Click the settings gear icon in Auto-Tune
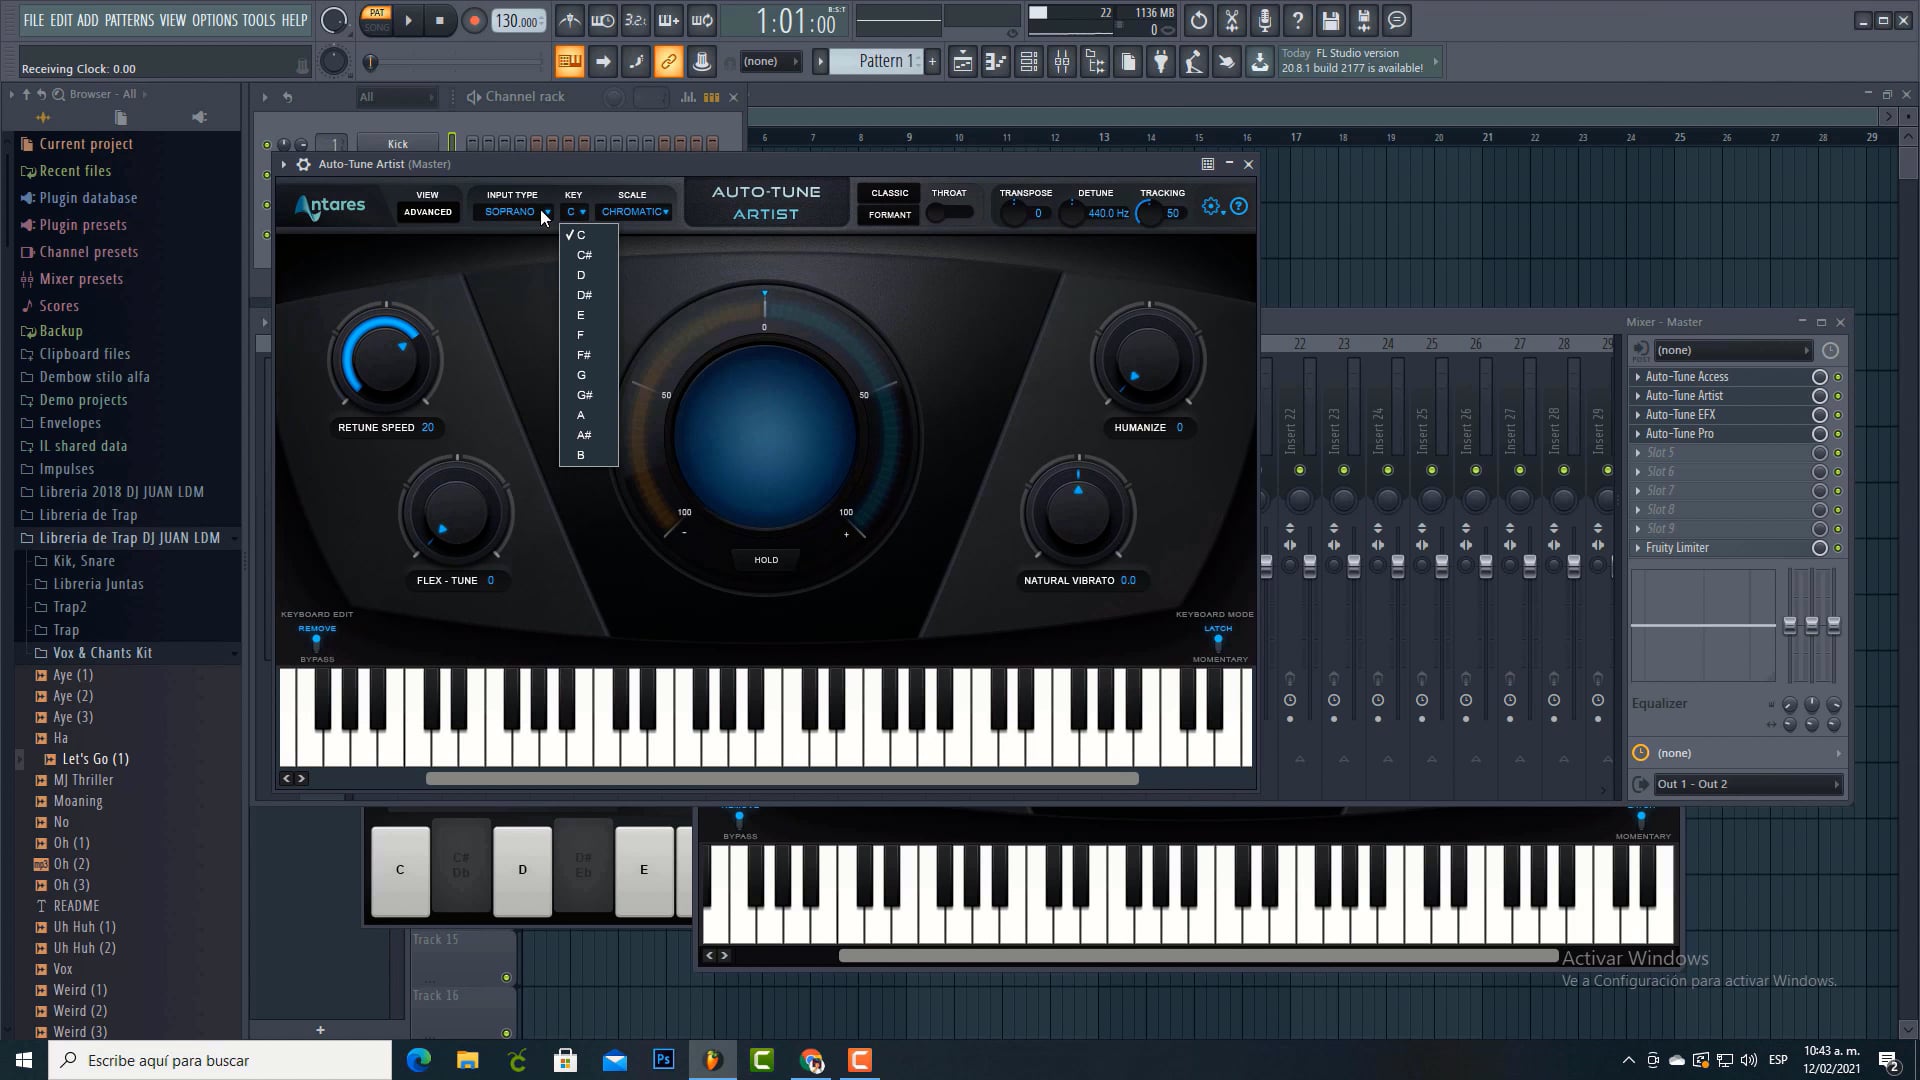 (x=1211, y=206)
